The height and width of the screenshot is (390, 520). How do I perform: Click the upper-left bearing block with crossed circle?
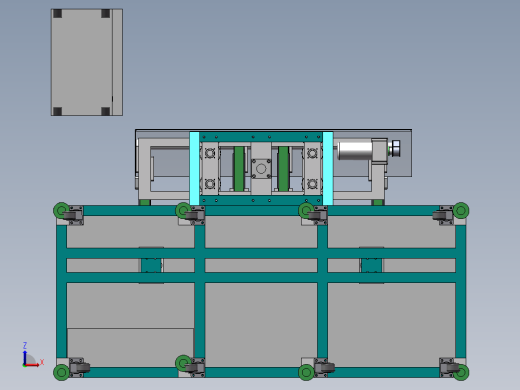[210, 153]
